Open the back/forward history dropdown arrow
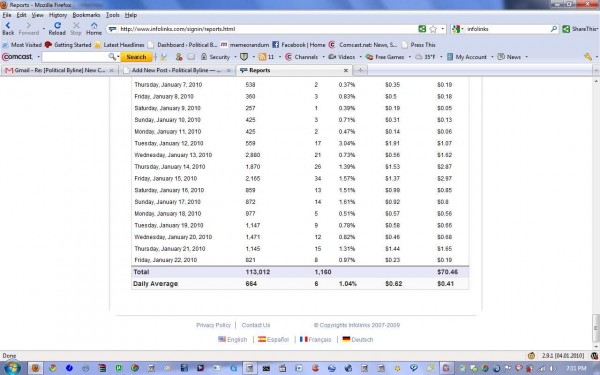600x375 pixels. pos(43,29)
